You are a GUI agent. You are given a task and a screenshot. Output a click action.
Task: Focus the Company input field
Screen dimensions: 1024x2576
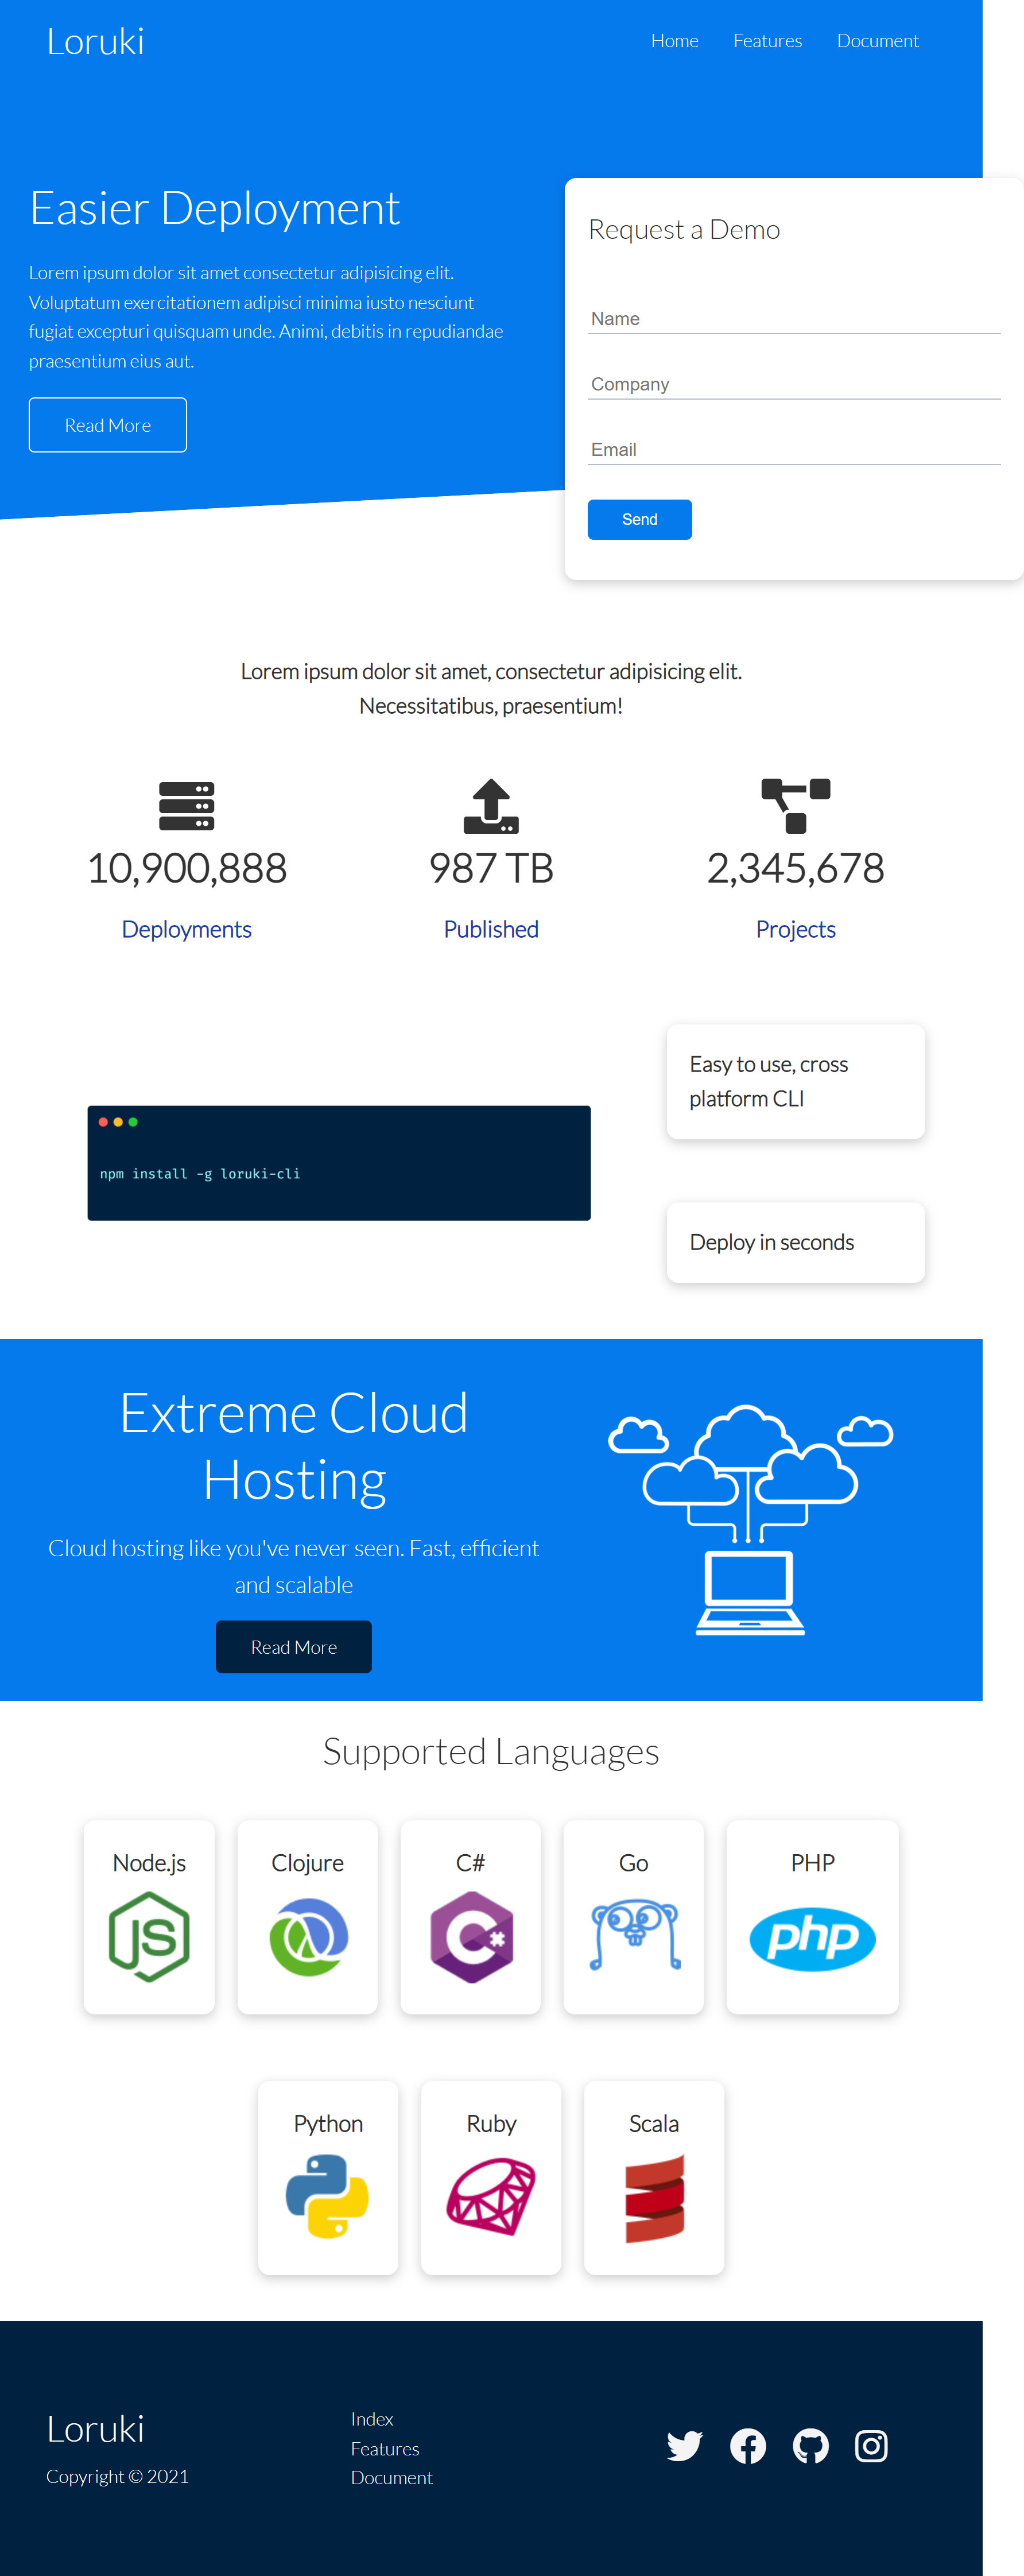pos(794,384)
